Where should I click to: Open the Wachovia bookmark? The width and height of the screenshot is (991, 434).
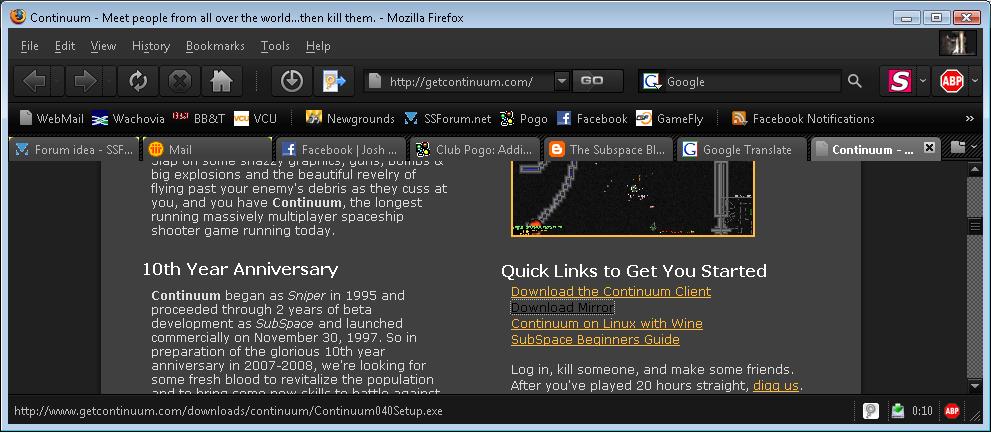[x=128, y=119]
